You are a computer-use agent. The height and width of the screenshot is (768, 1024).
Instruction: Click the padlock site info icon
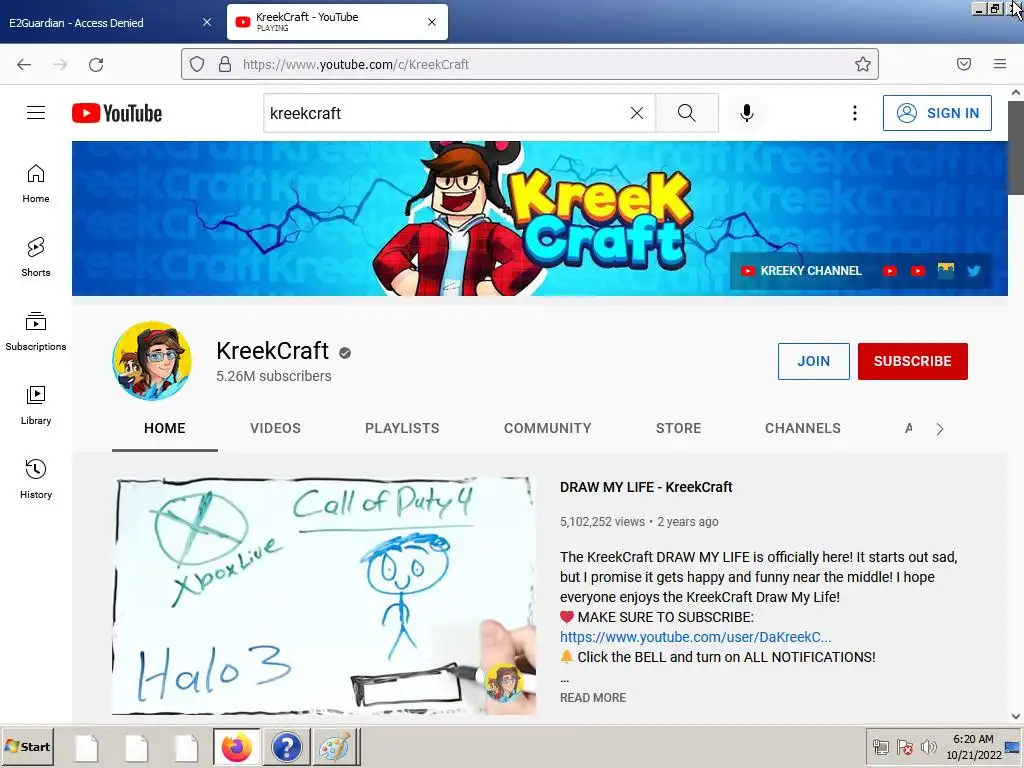click(225, 64)
